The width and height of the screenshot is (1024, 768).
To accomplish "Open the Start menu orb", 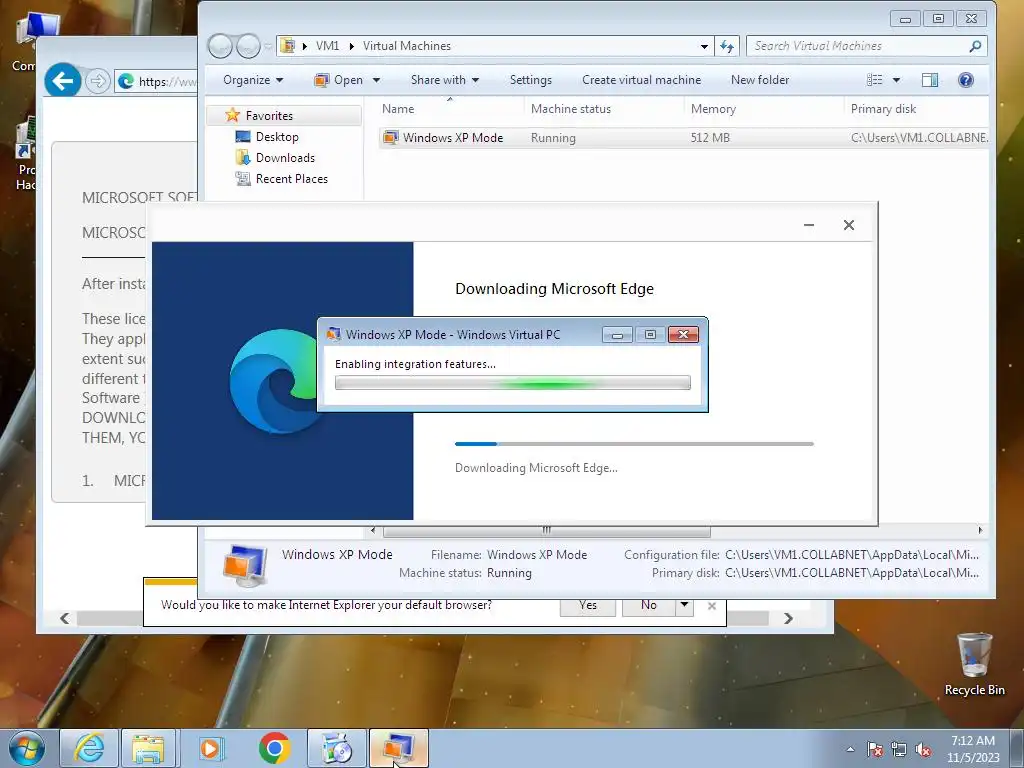I will point(26,749).
